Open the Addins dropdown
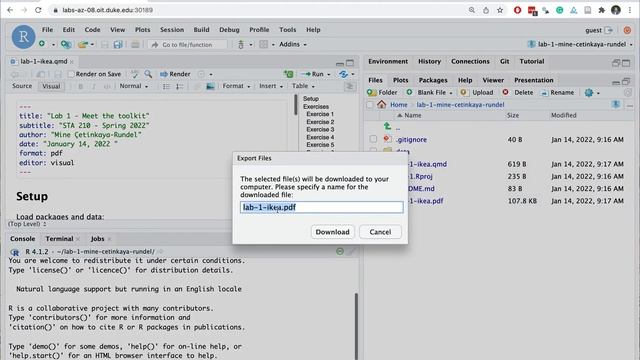640x360 pixels. click(293, 44)
